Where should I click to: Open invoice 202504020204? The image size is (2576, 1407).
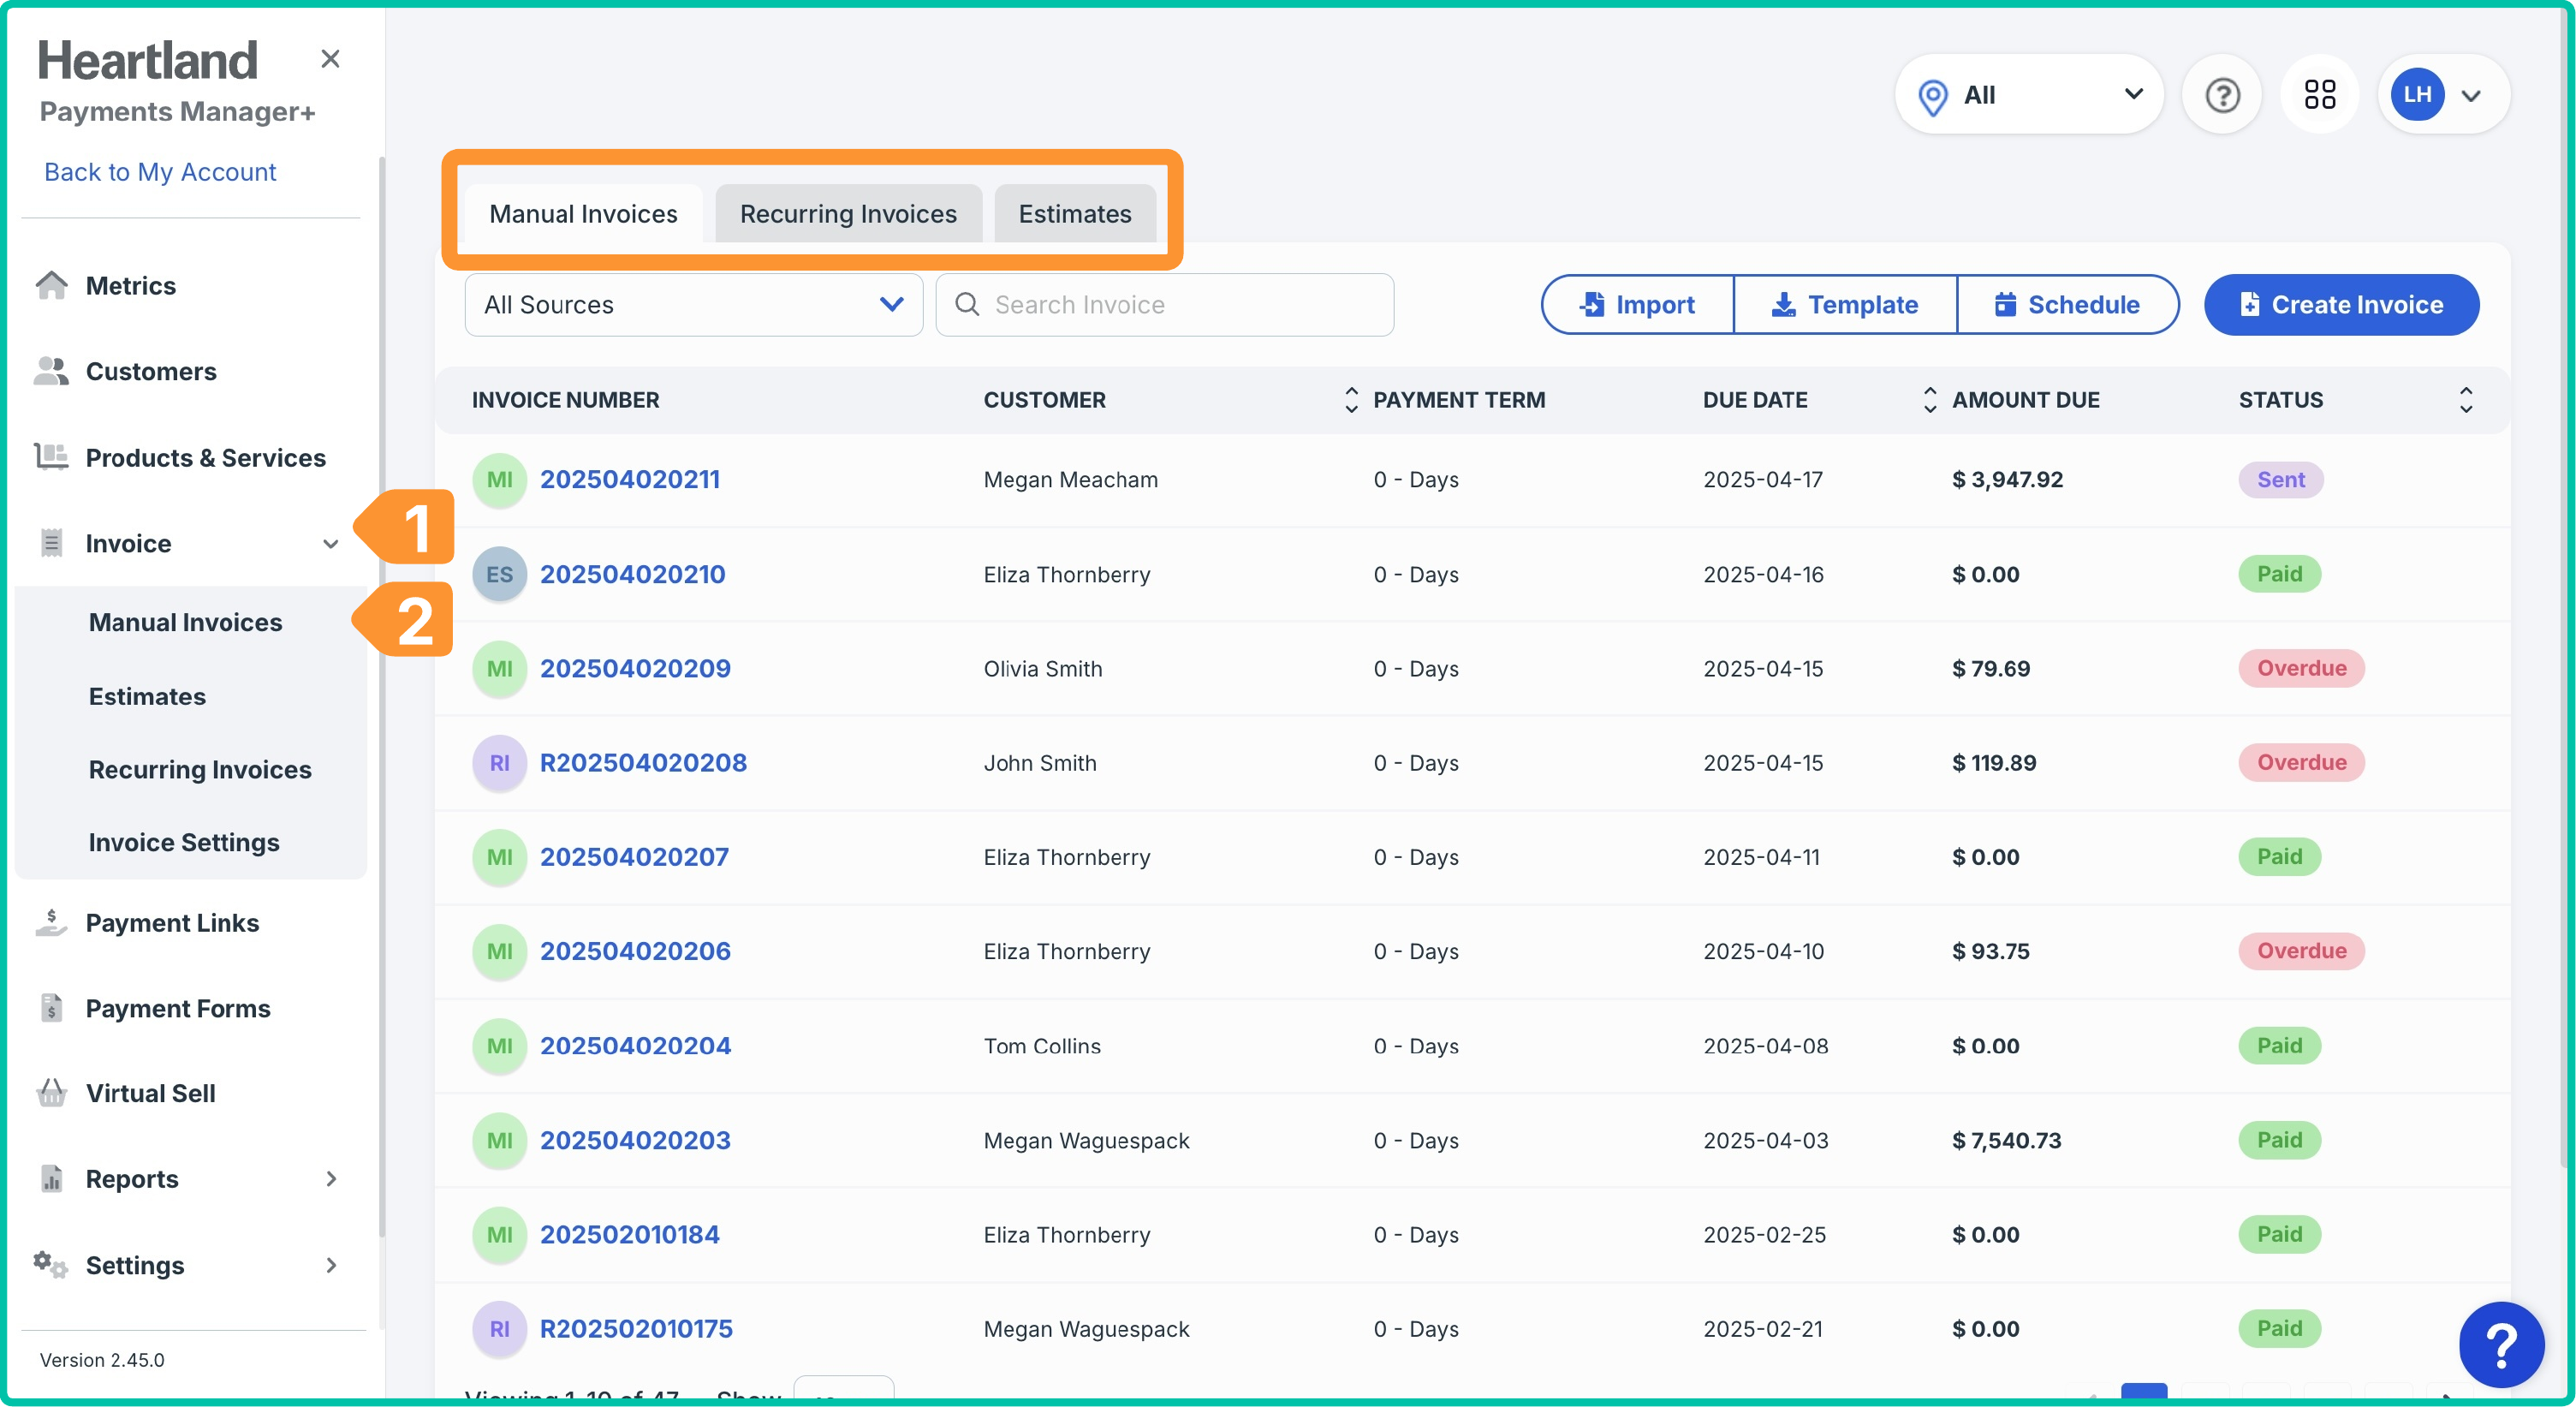click(x=635, y=1046)
